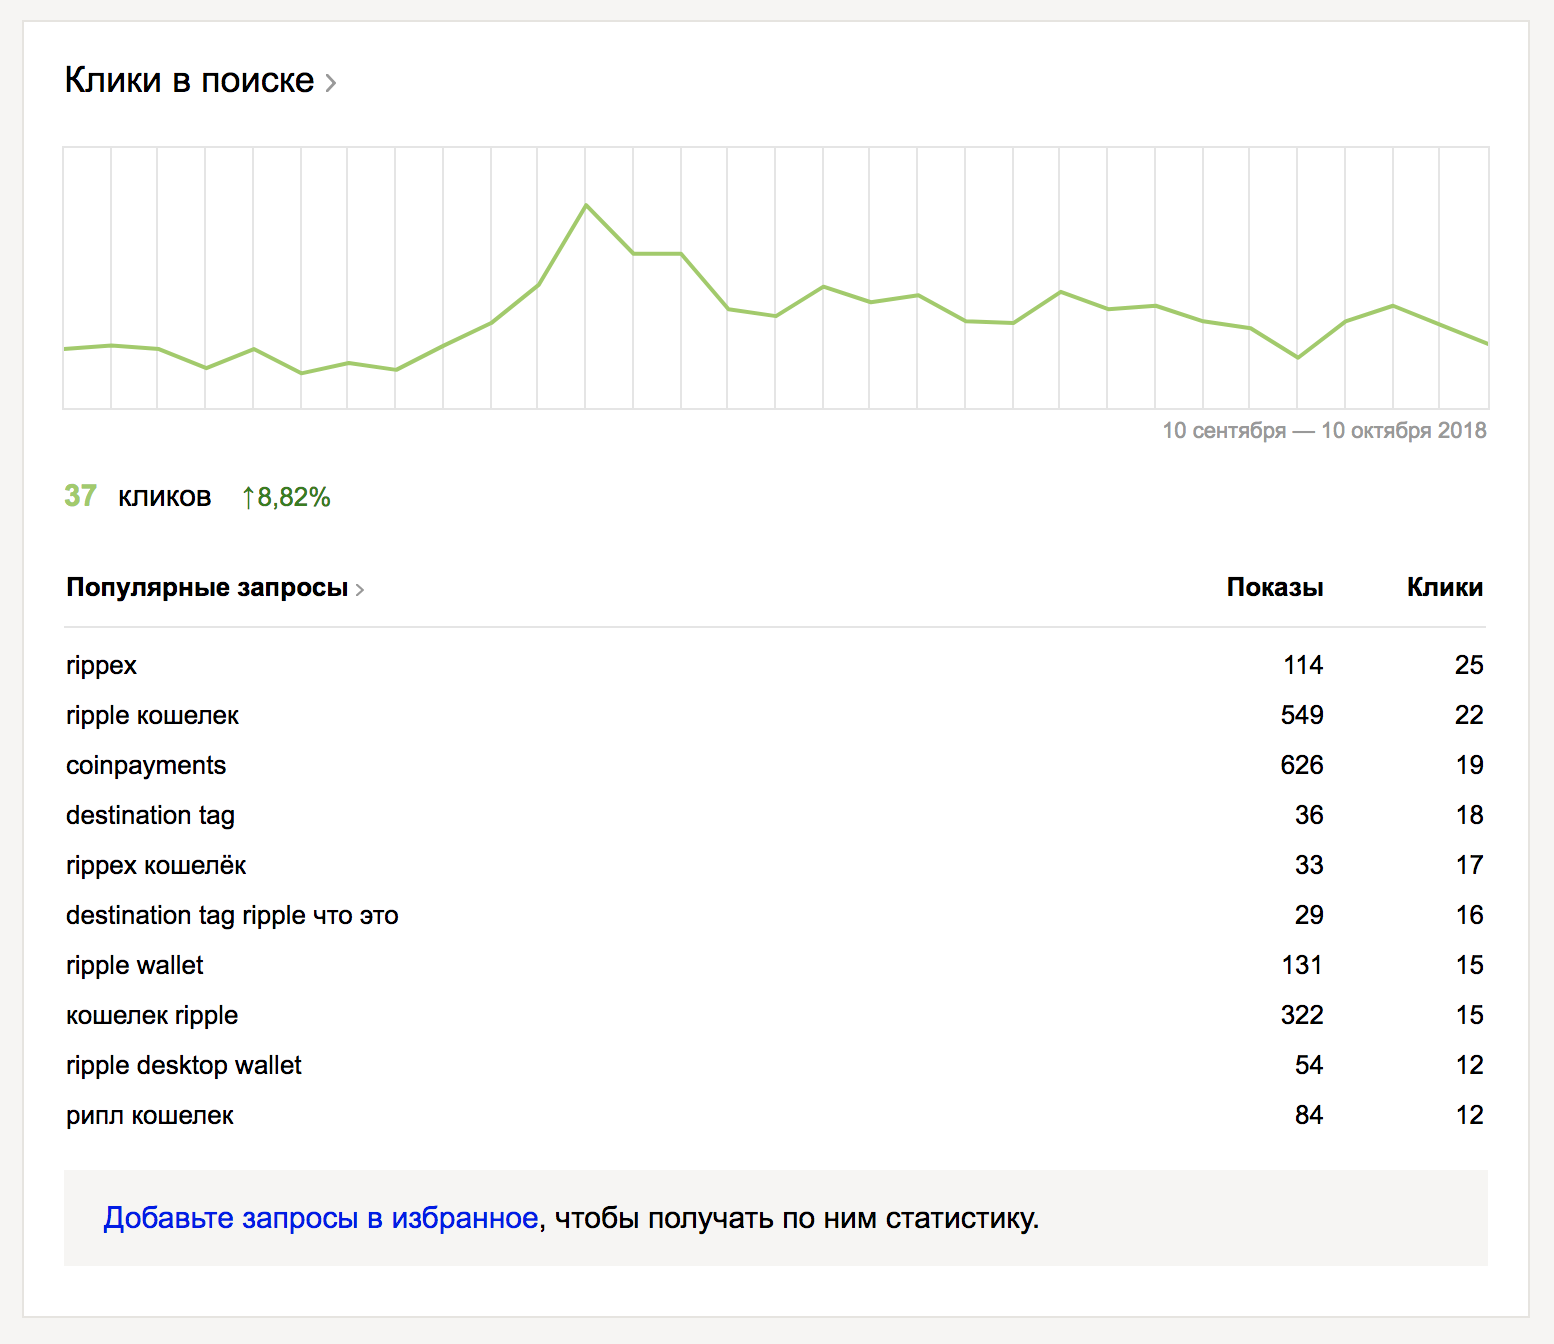Viewport: 1554px width, 1344px height.
Task: Click the "Показы" column header
Action: [1274, 587]
